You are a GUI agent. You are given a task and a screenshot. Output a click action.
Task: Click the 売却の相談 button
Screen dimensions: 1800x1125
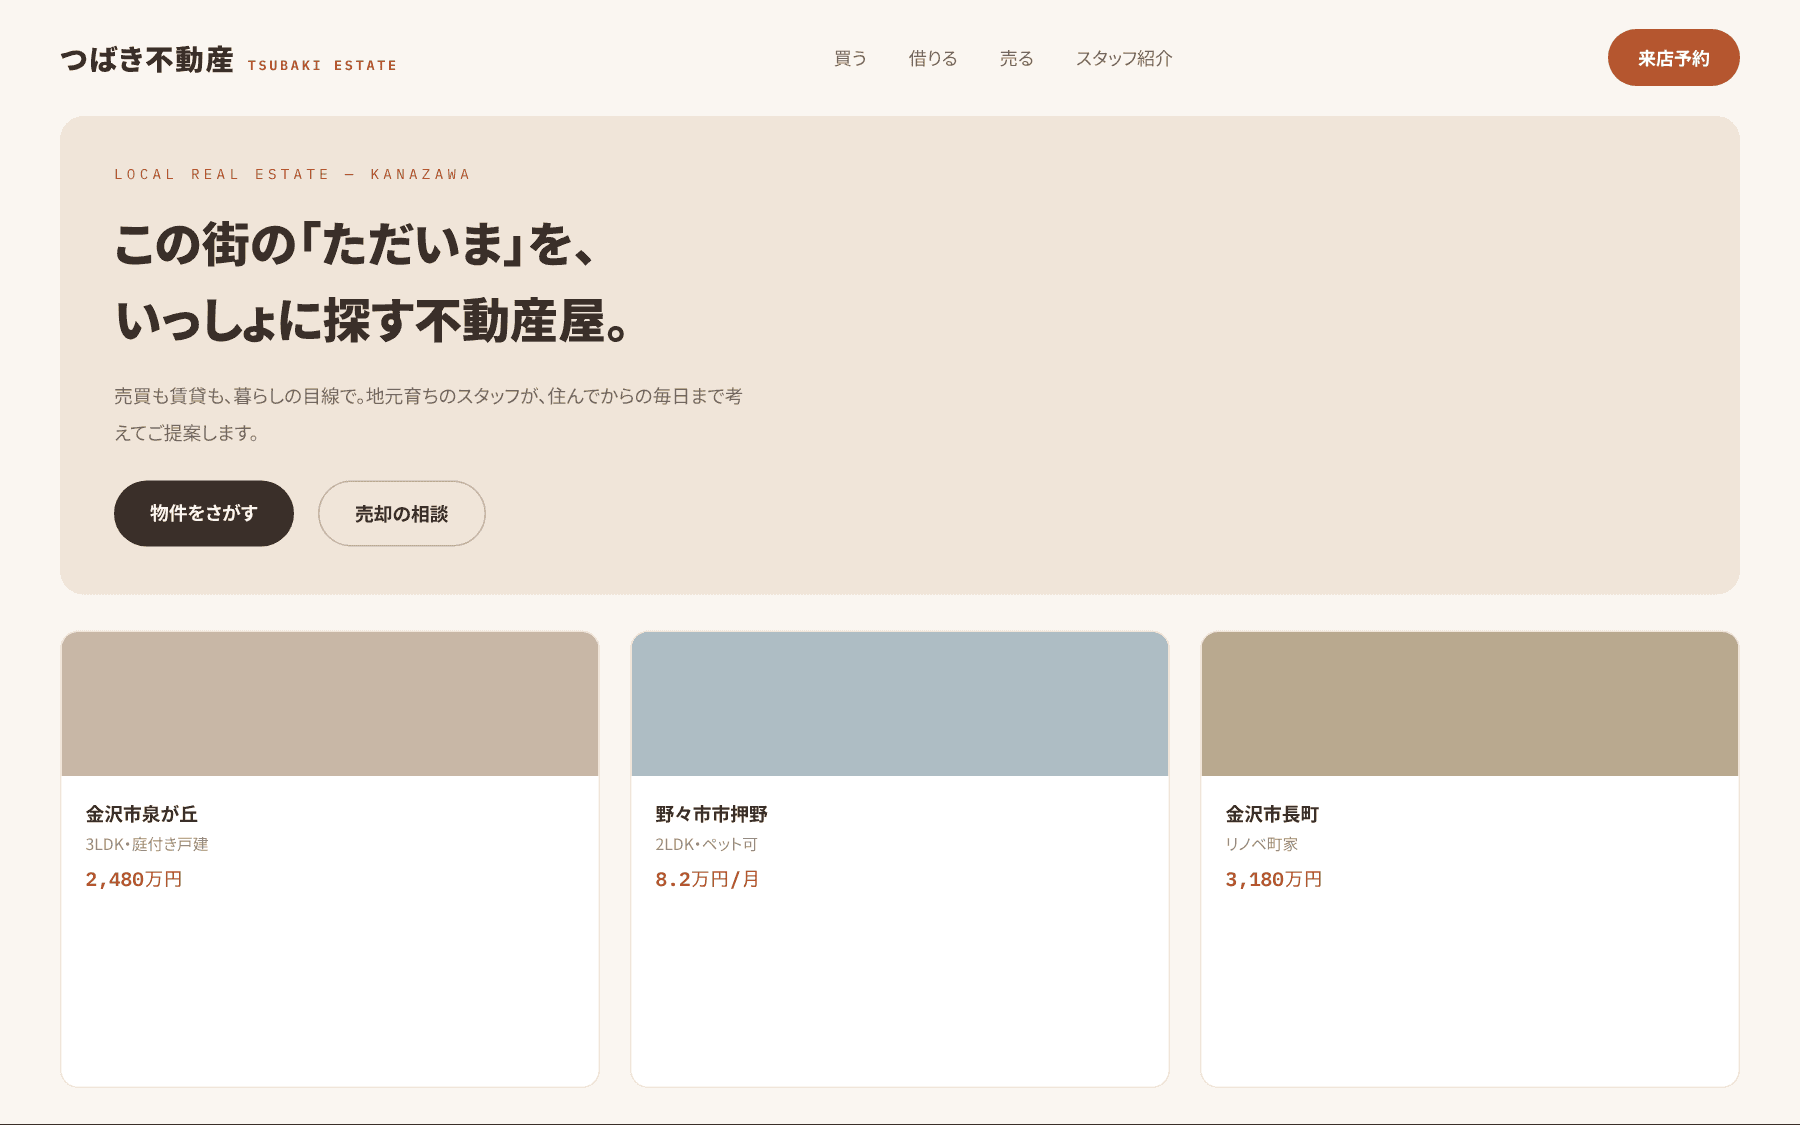(402, 513)
